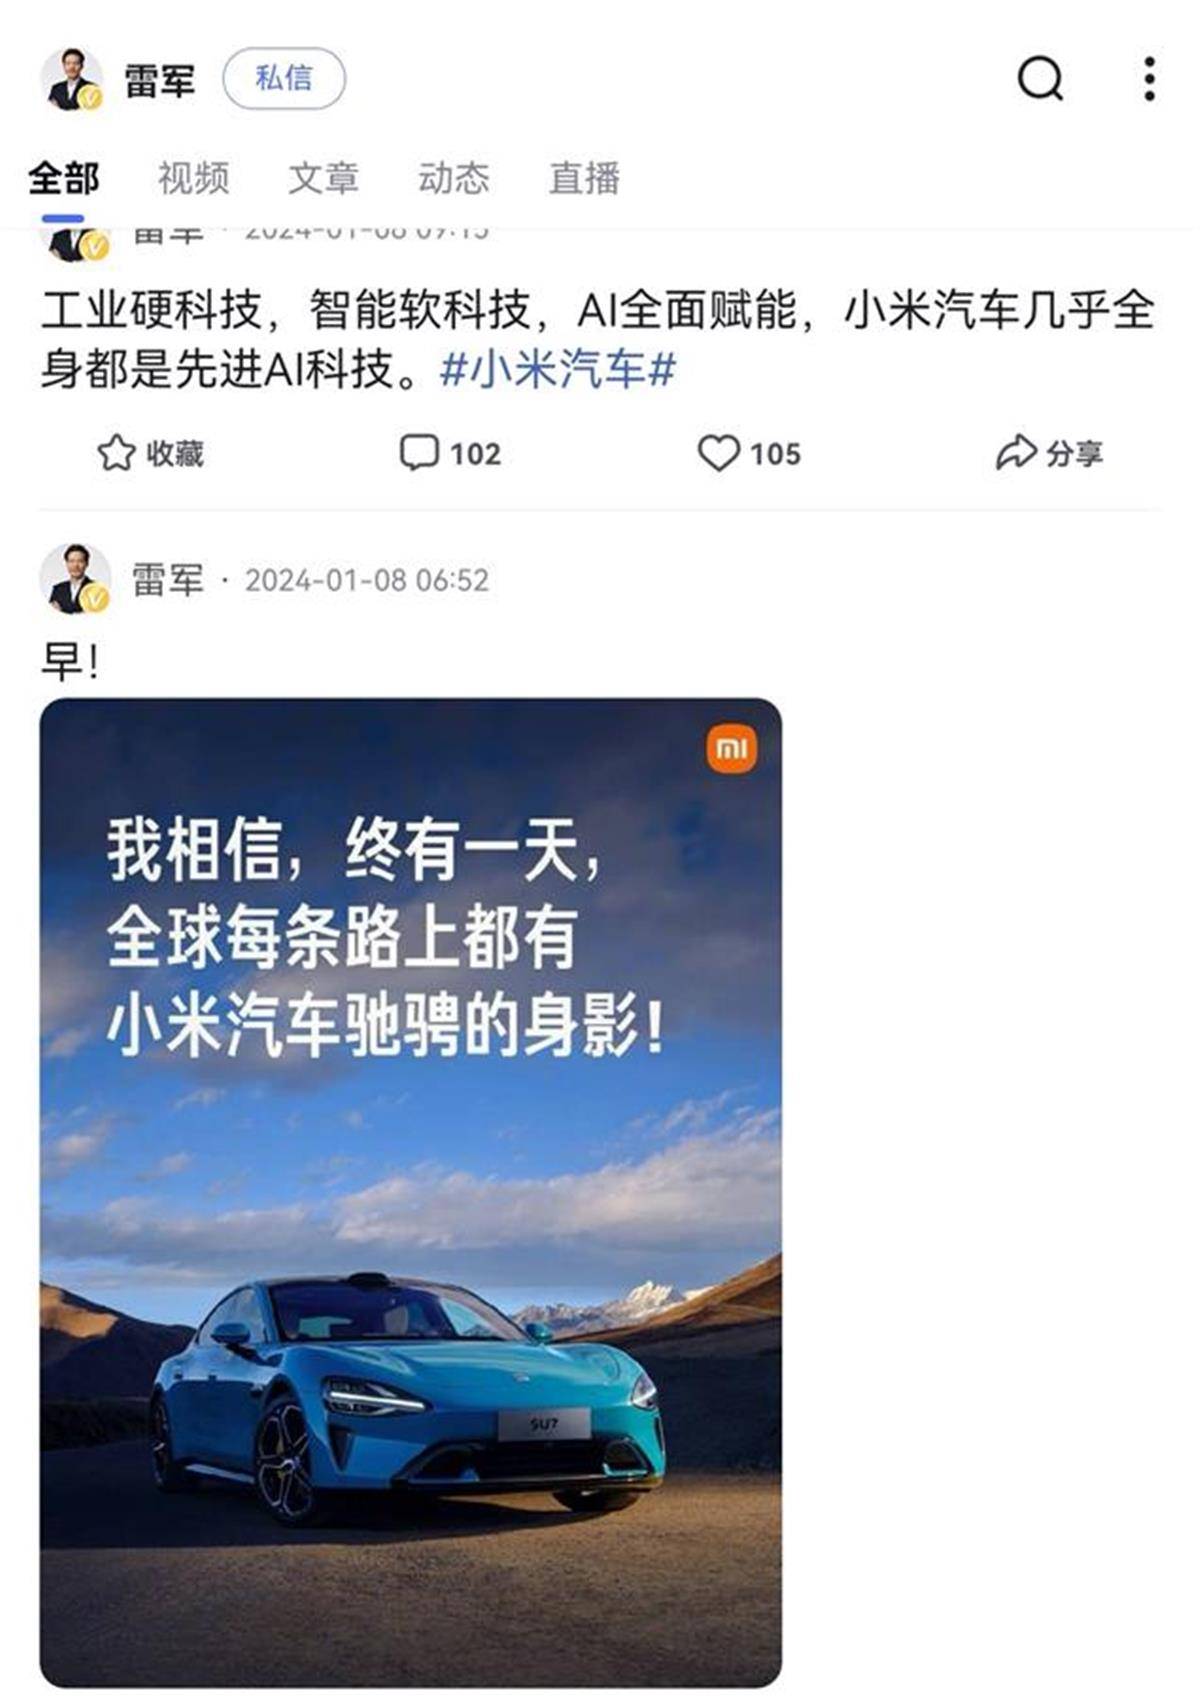Click 雷军's profile avatar in the header
Image resolution: width=1200 pixels, height=1701 pixels.
72,78
